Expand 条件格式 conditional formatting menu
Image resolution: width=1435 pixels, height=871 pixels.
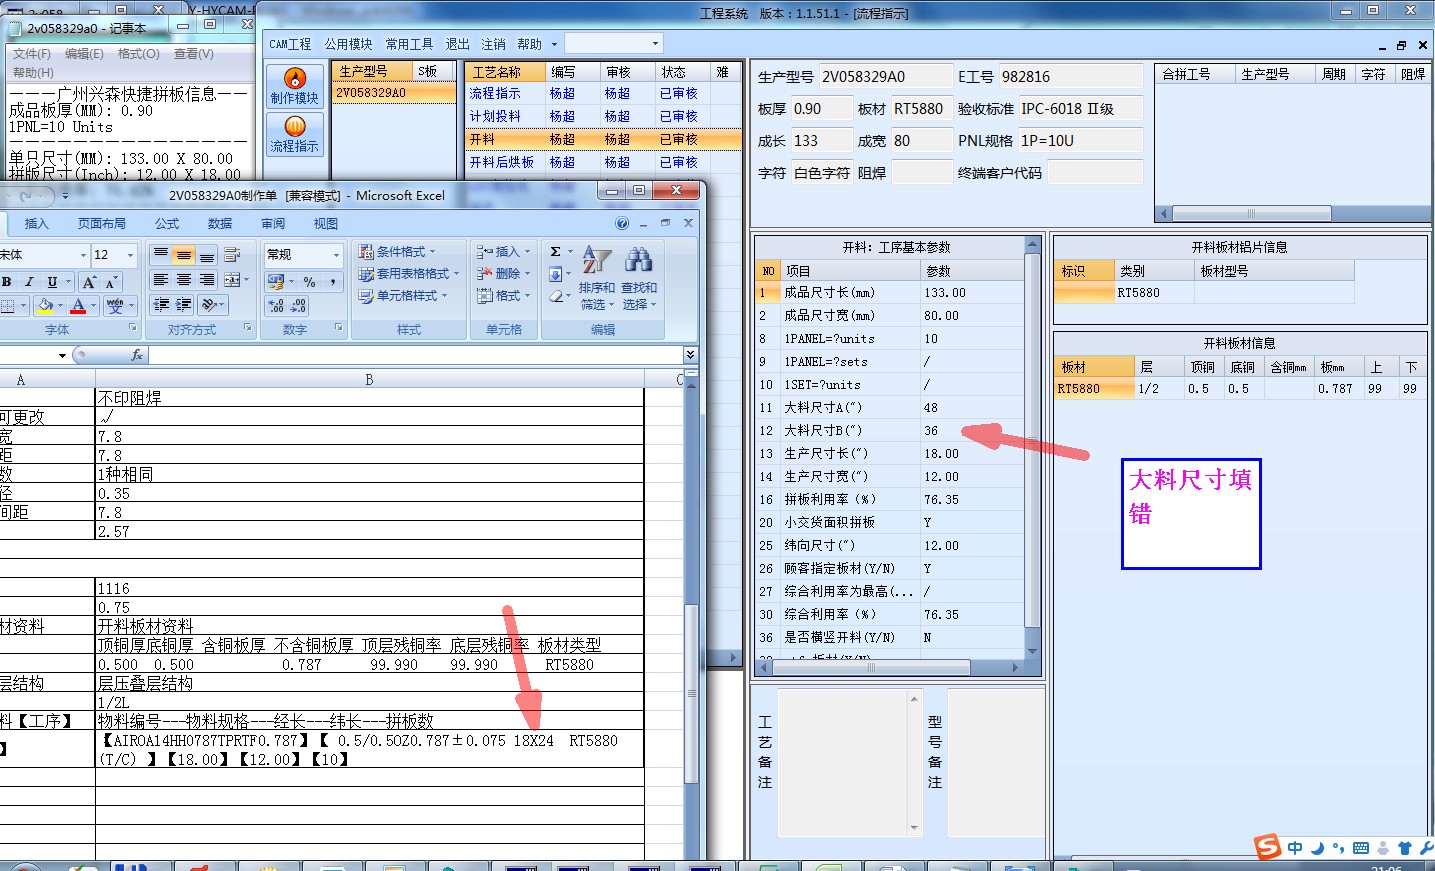pos(397,252)
